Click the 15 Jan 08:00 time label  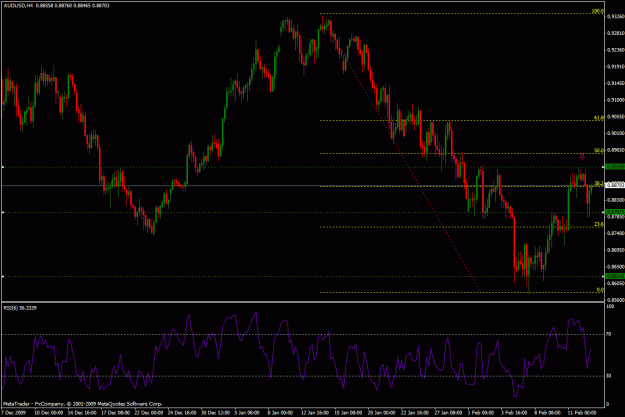coord(349,413)
